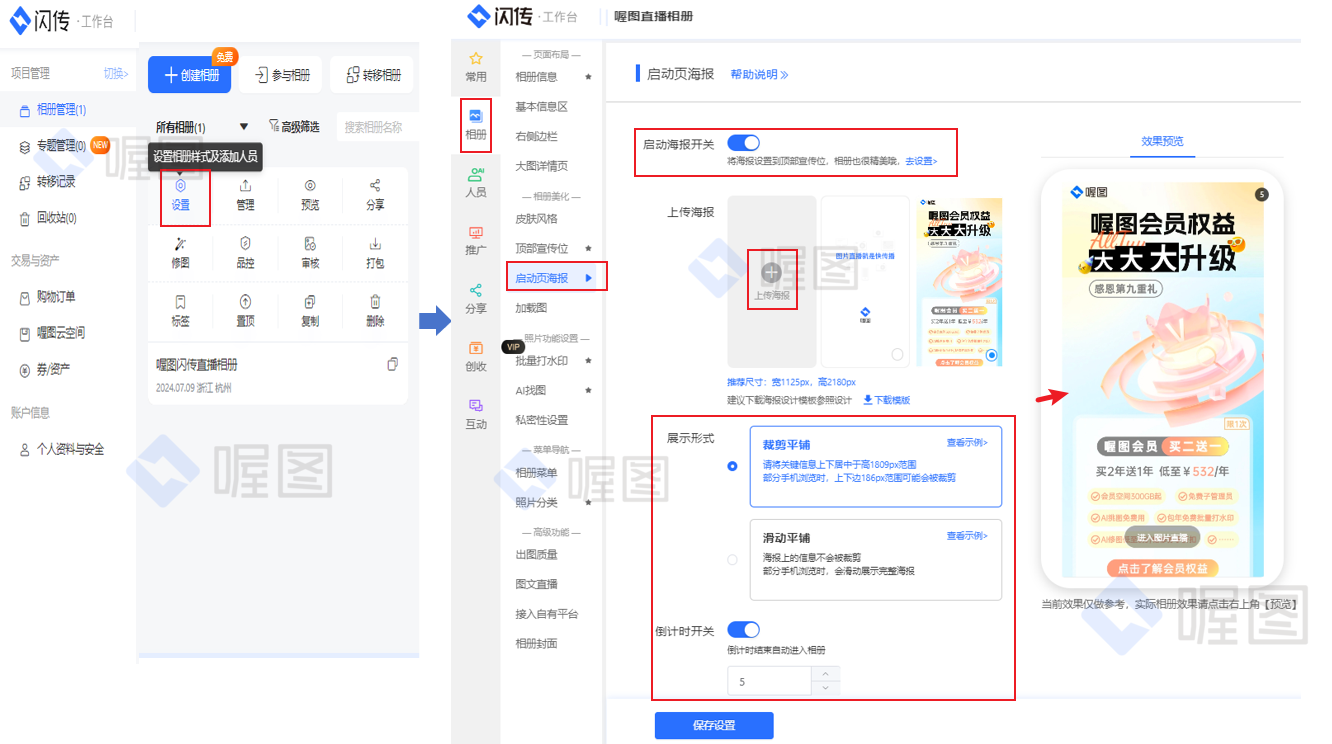The width and height of the screenshot is (1332, 744).
Task: Click the 去设置> link
Action: [x=921, y=161]
